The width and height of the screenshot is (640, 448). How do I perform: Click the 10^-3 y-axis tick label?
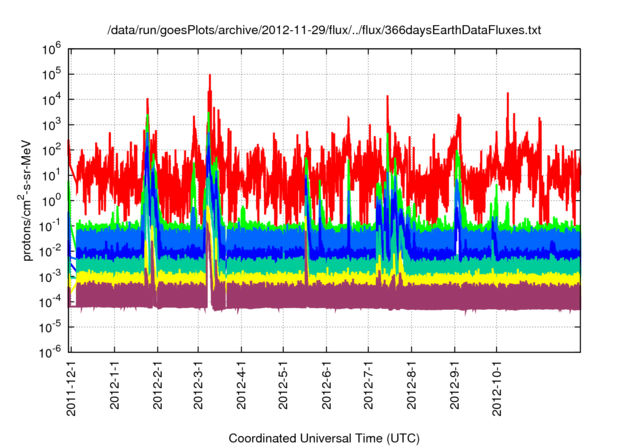[50, 276]
